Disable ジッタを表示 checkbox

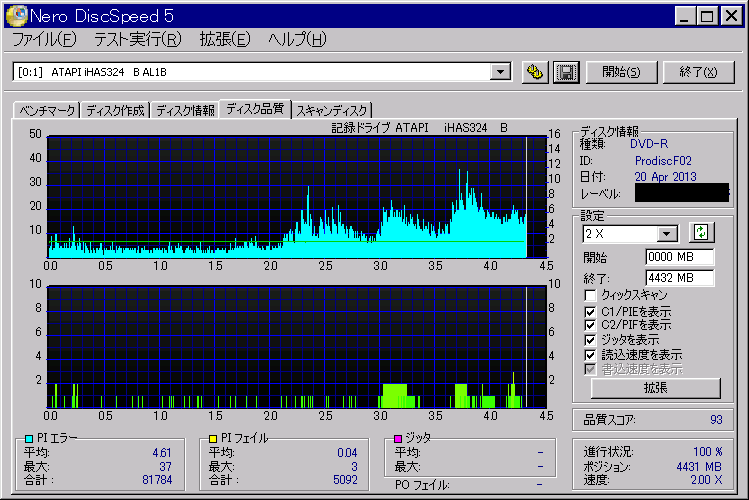[590, 340]
